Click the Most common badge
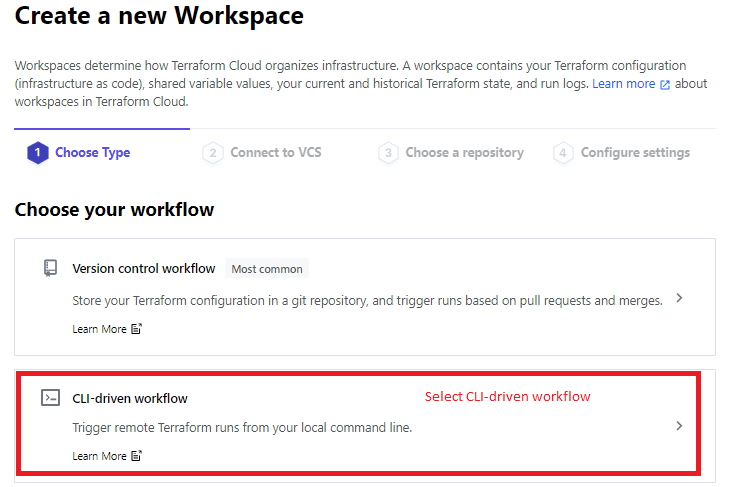The width and height of the screenshot is (731, 487). (x=266, y=268)
